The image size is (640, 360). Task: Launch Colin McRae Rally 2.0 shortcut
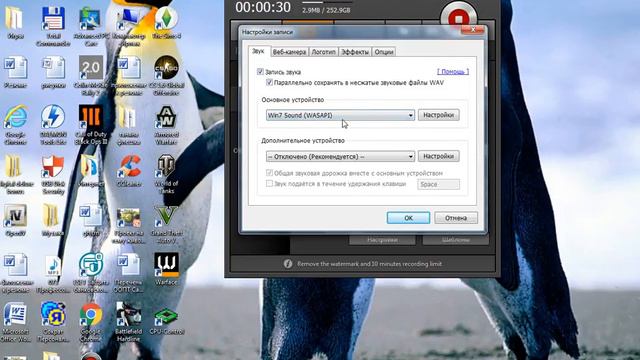(x=91, y=76)
